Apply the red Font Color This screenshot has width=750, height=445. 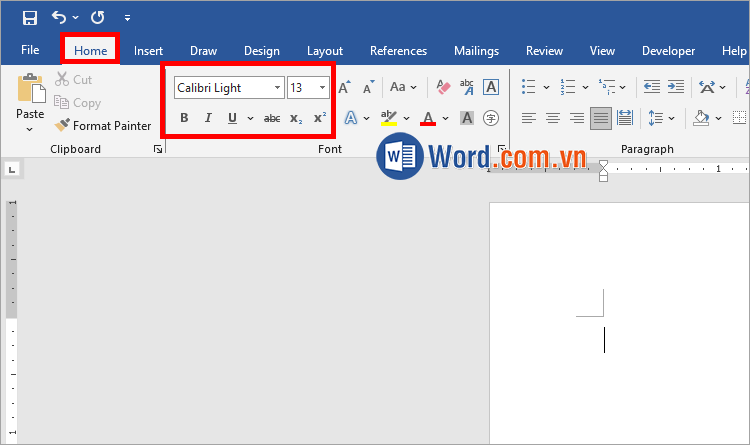[x=428, y=119]
